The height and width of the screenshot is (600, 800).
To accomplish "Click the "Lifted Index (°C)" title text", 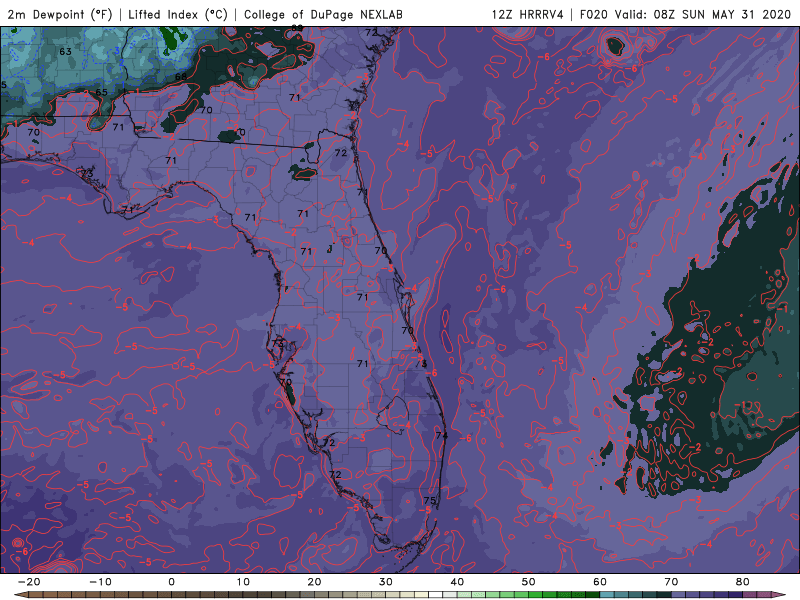I will pos(178,14).
